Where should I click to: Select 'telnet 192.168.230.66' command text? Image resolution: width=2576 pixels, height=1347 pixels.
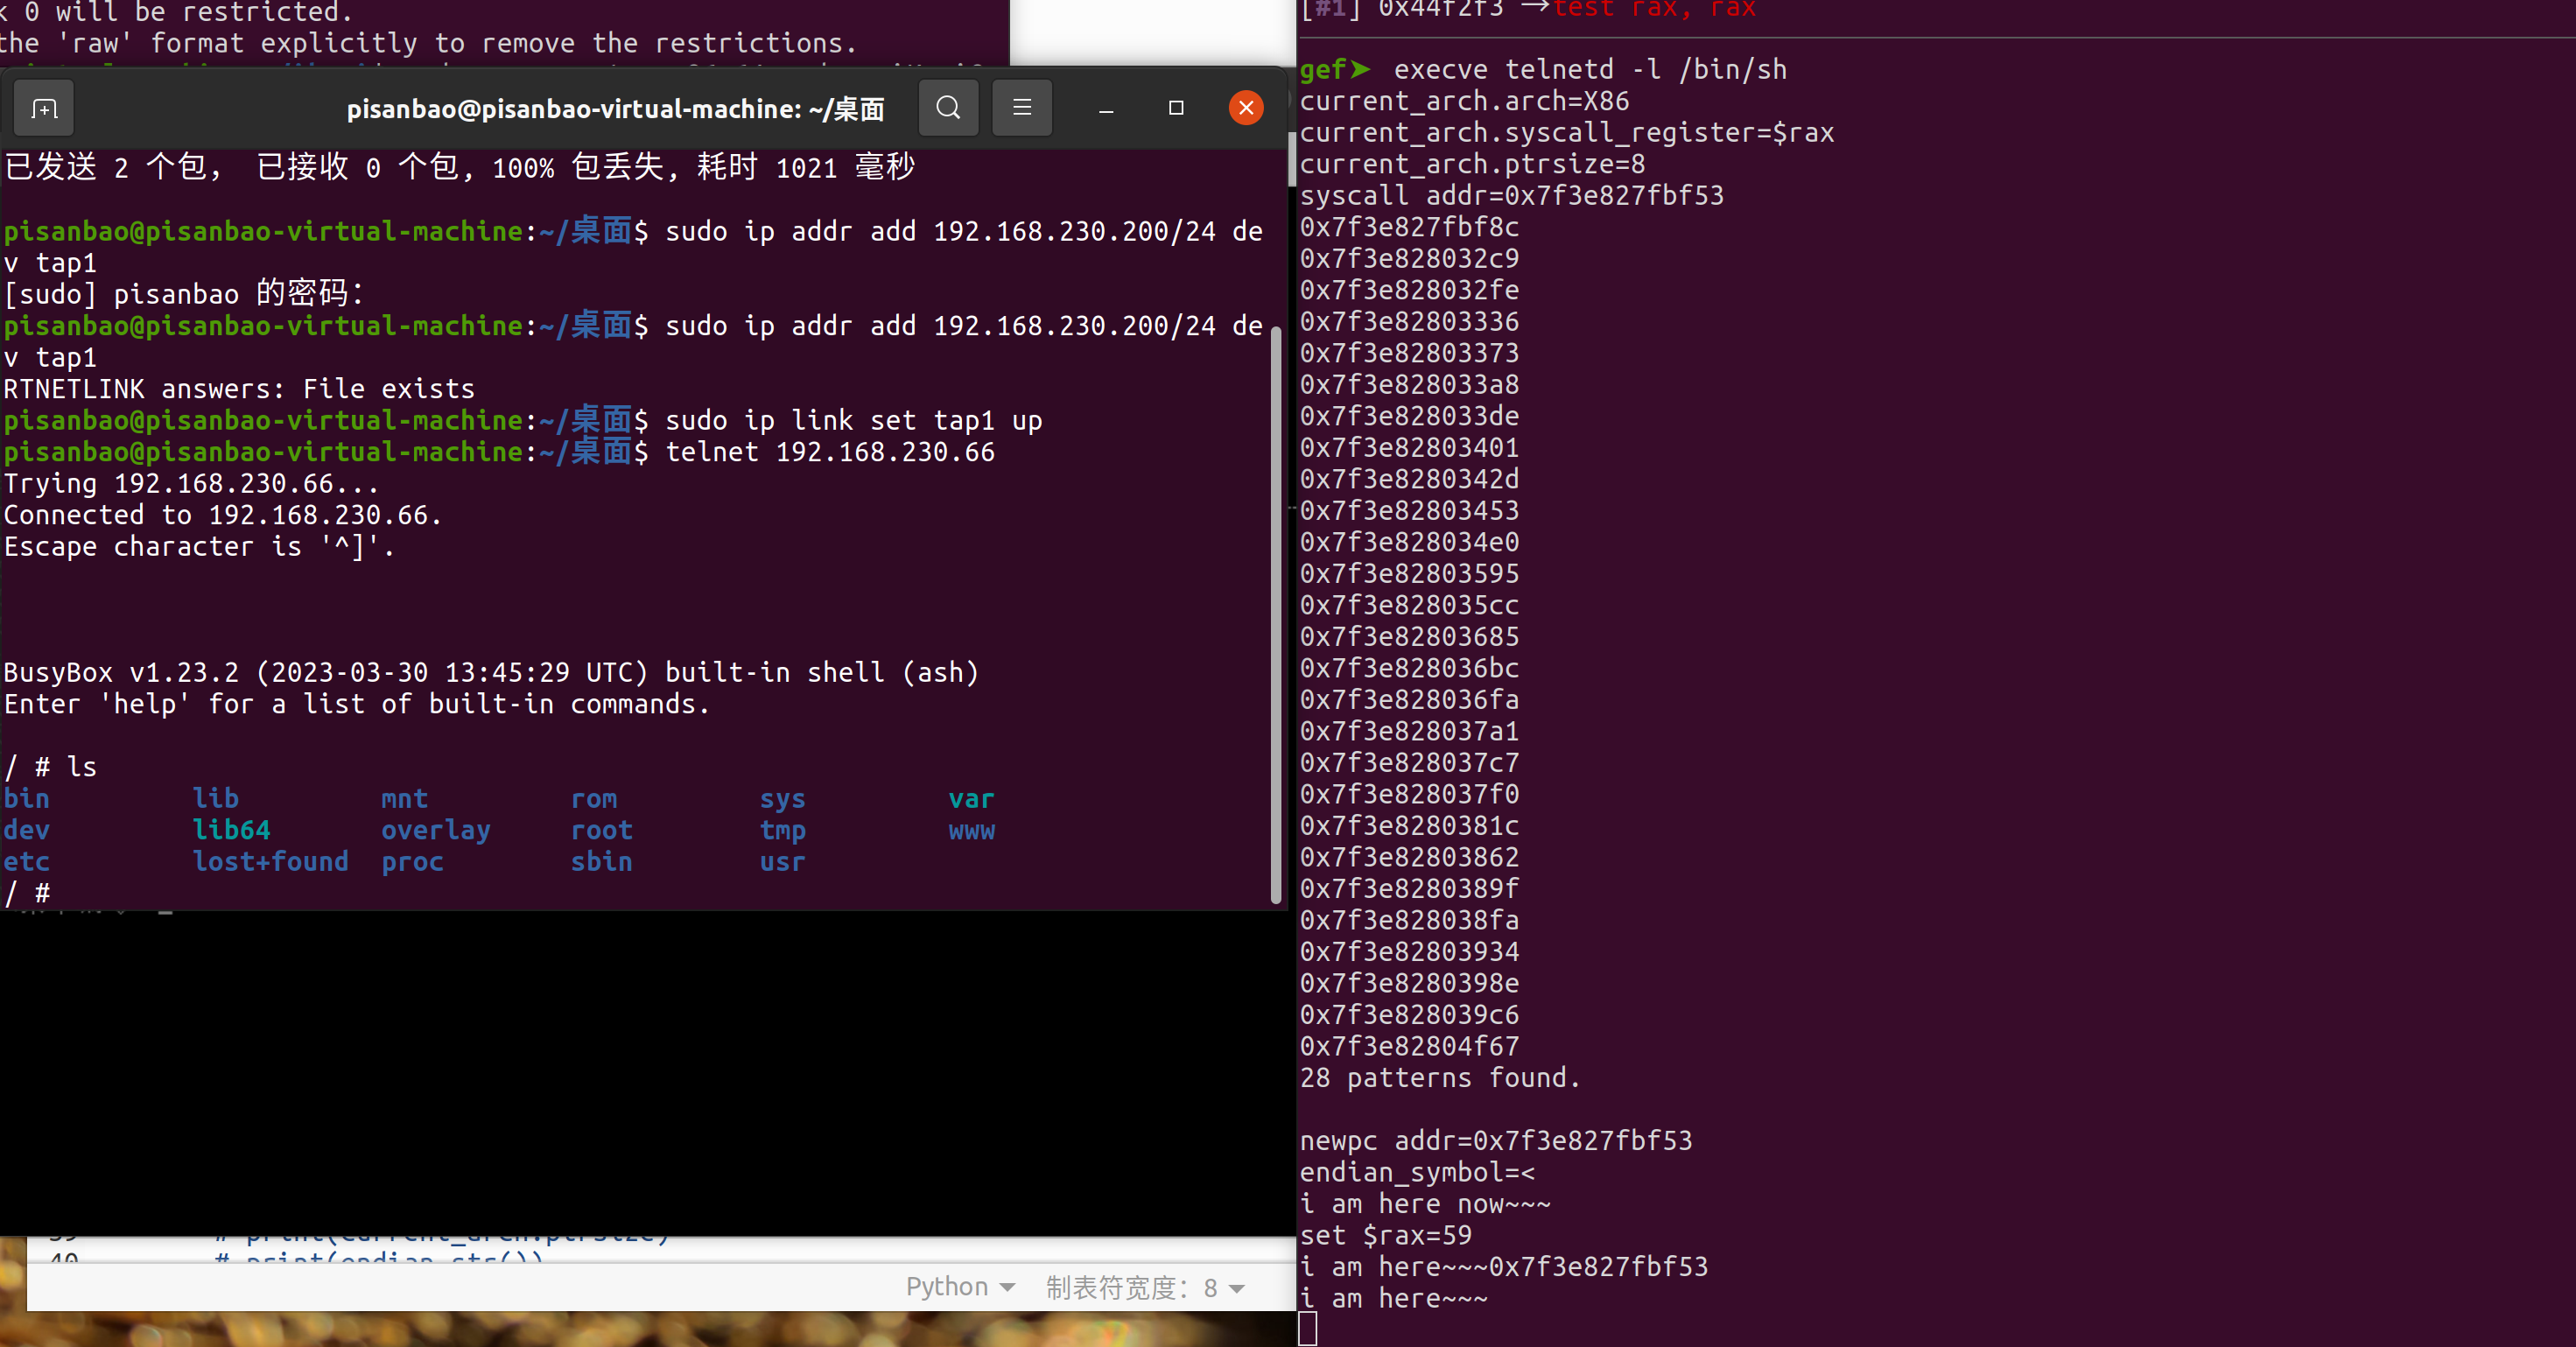tap(830, 452)
